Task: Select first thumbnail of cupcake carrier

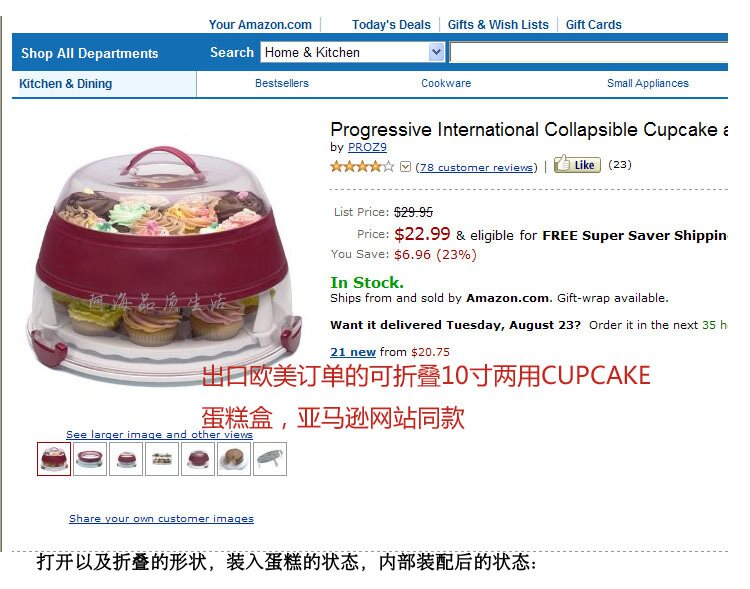Action: click(54, 459)
